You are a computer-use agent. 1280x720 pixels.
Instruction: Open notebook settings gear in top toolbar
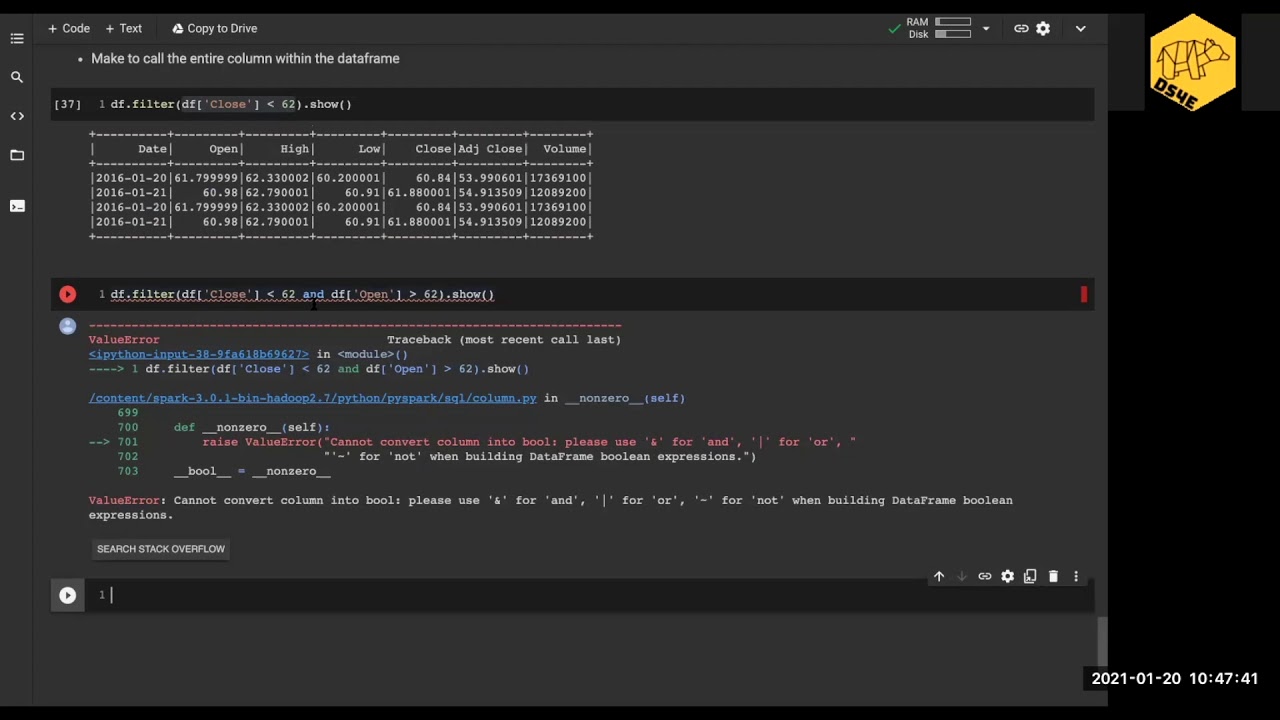1043,28
